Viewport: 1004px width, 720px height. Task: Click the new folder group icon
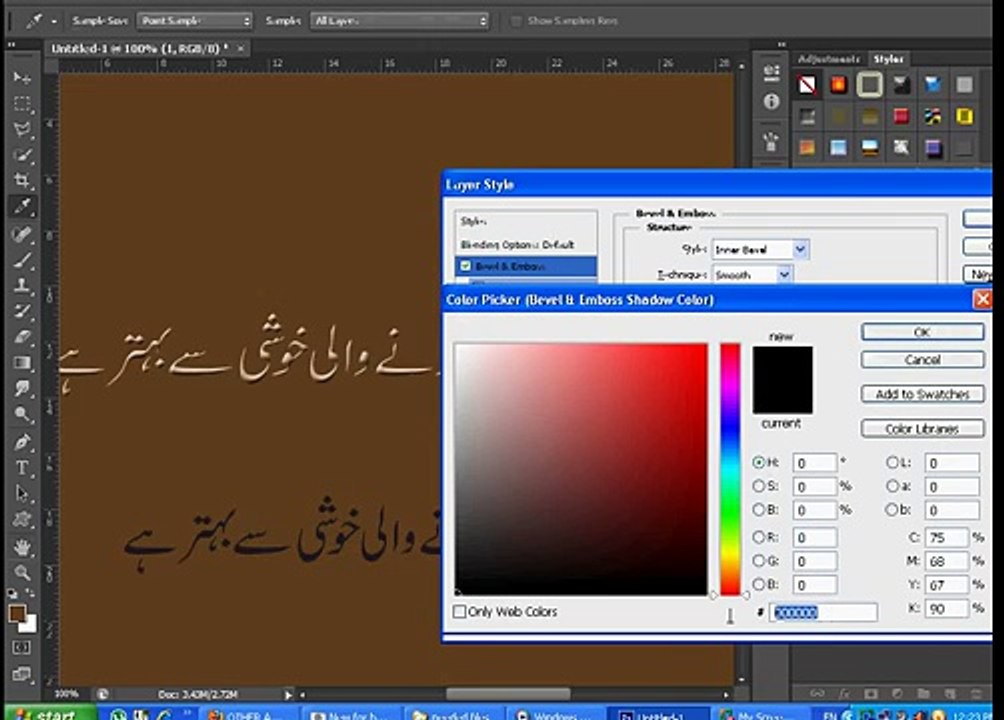click(x=923, y=693)
